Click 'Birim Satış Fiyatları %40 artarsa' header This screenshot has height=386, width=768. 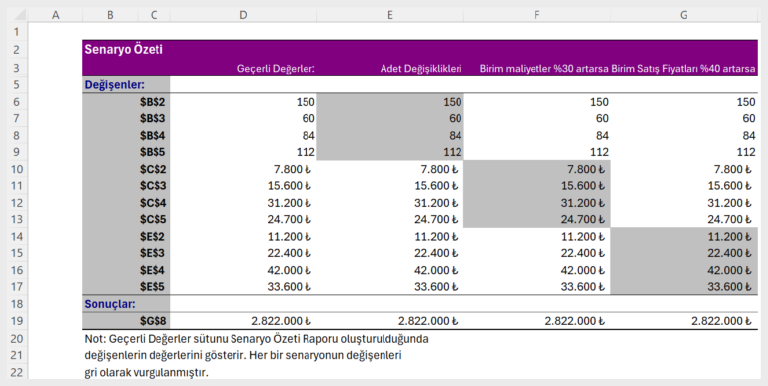click(684, 69)
